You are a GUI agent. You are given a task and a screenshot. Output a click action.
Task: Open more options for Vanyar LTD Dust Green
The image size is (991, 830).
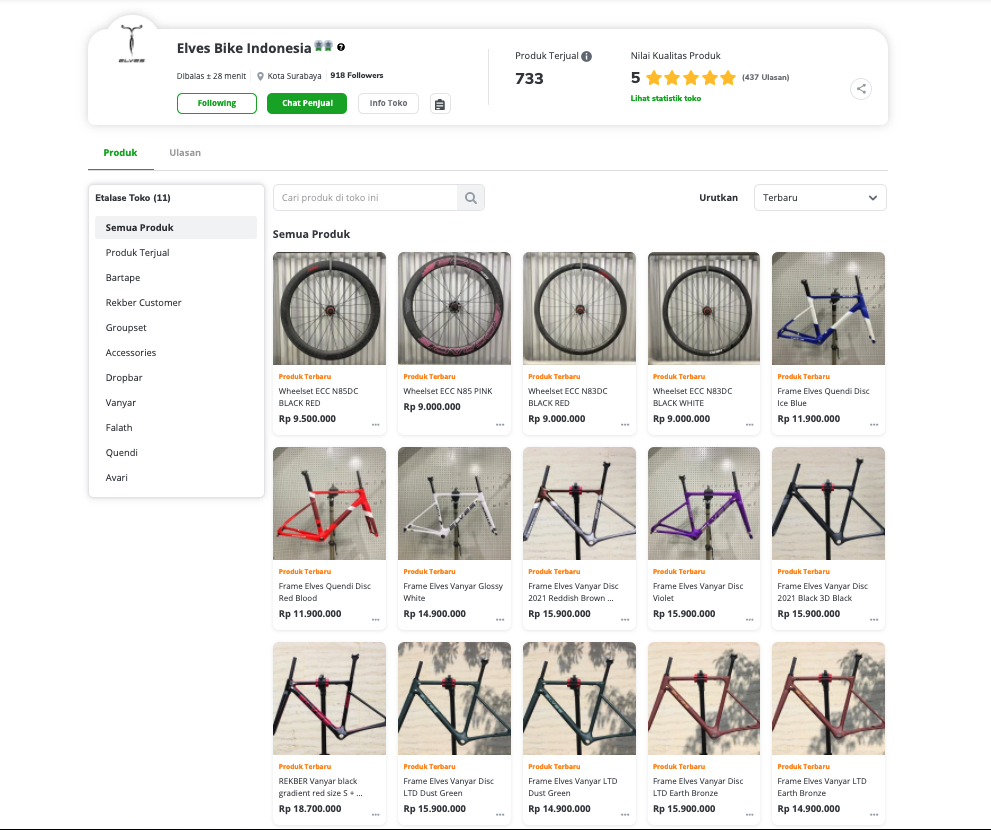[625, 815]
